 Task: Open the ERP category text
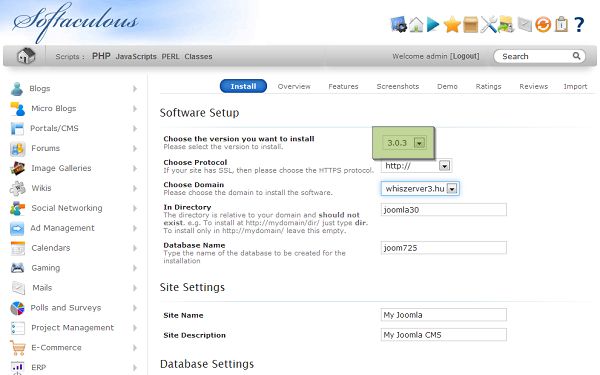point(39,368)
